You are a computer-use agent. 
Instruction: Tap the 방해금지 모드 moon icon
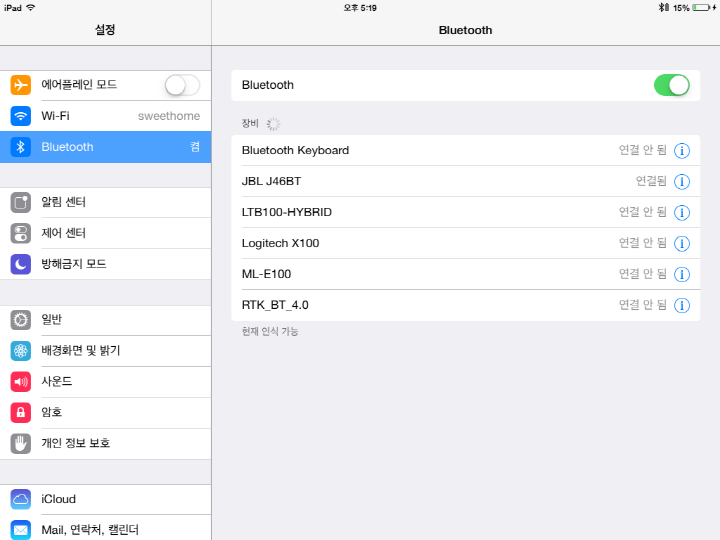21,264
